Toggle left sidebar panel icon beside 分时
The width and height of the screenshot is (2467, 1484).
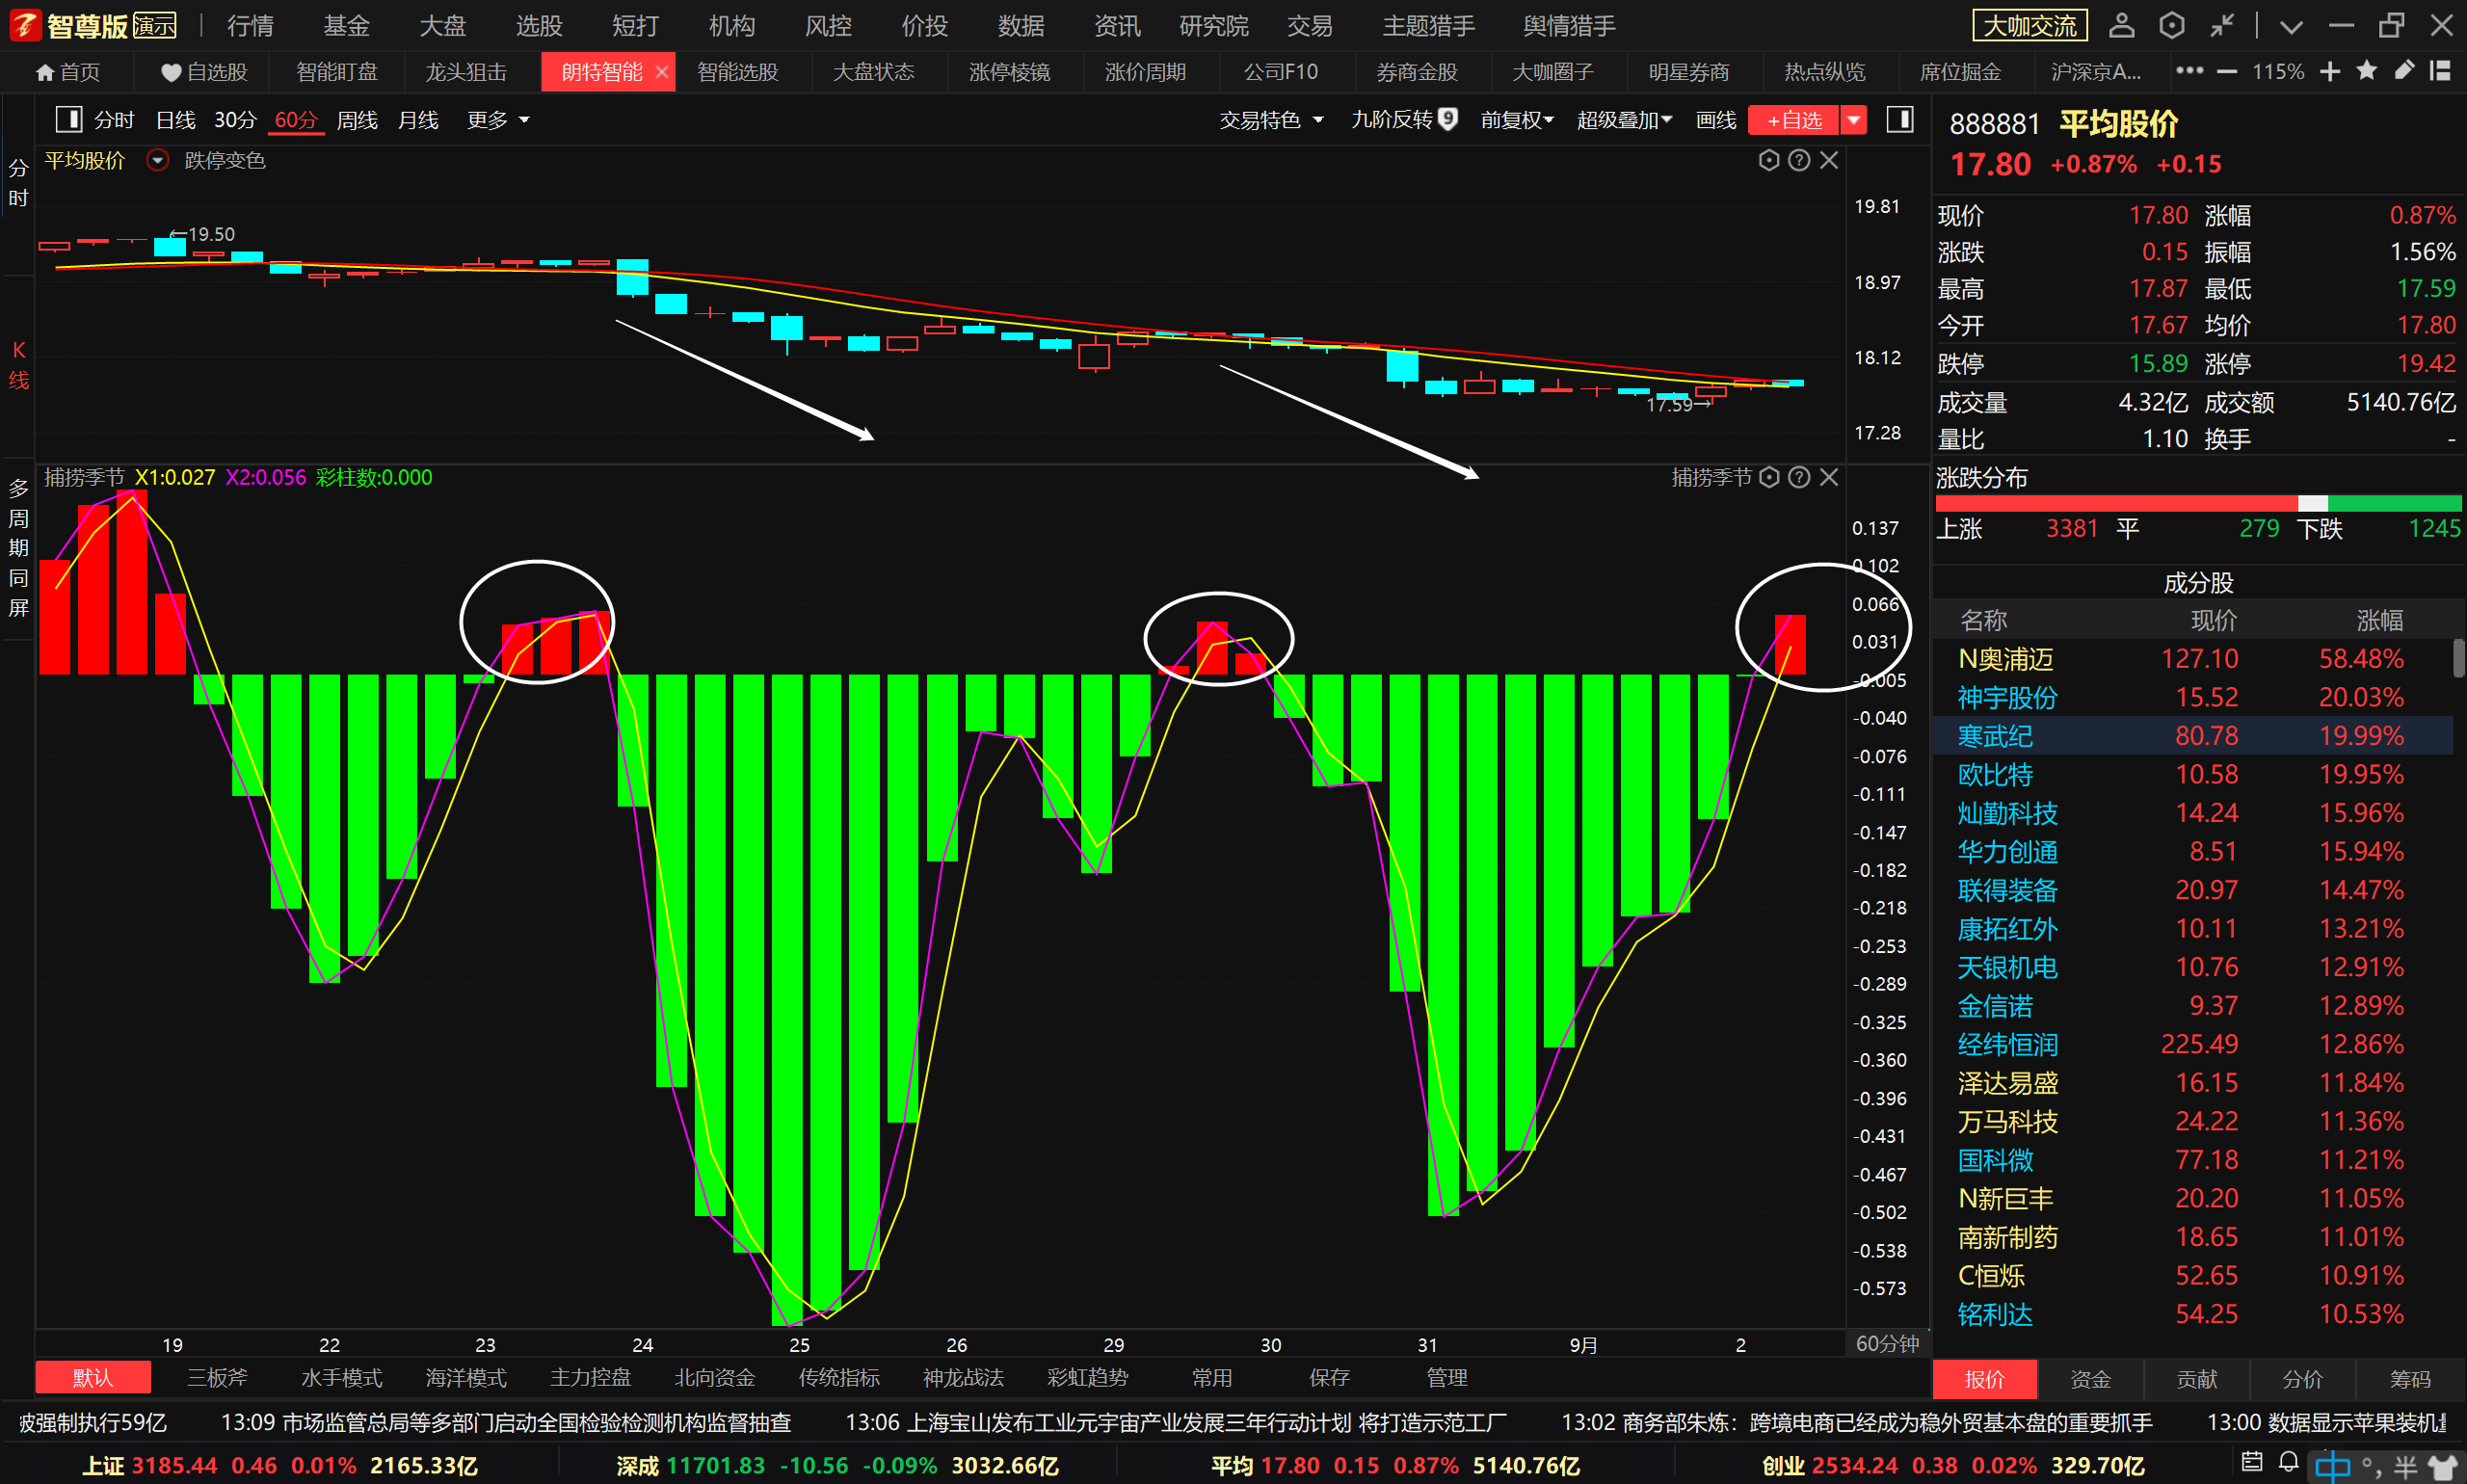[68, 120]
